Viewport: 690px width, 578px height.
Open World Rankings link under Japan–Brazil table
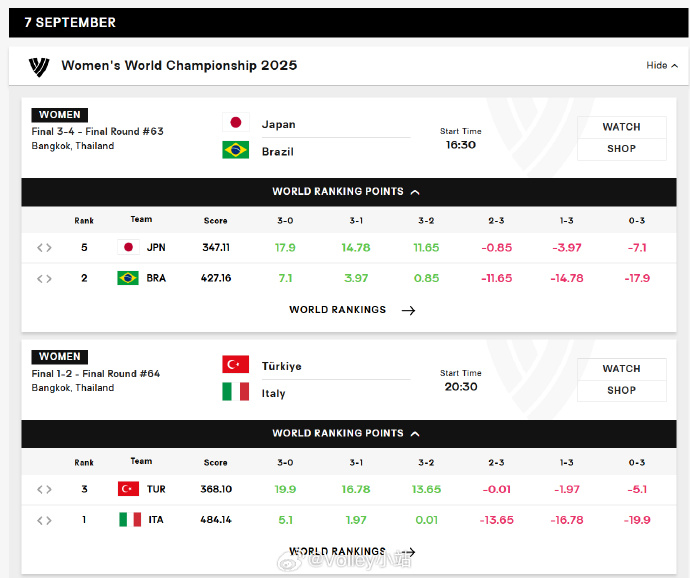[337, 310]
